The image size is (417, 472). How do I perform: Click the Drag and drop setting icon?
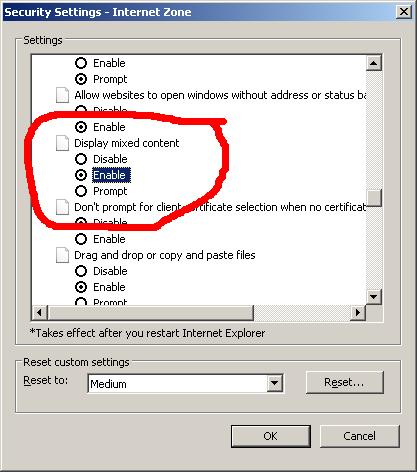(x=62, y=255)
